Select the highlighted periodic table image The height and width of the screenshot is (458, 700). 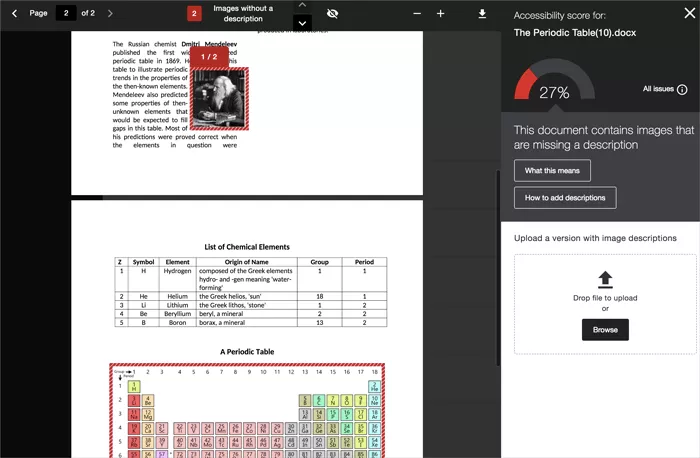tap(246, 412)
